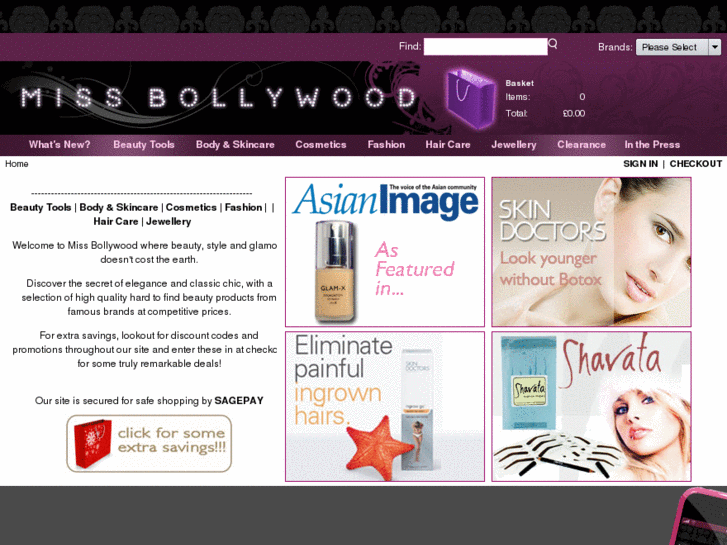Viewport: 727px width, 545px height.
Task: Open the Beauty Tools navigation tab
Action: pyautogui.click(x=144, y=145)
